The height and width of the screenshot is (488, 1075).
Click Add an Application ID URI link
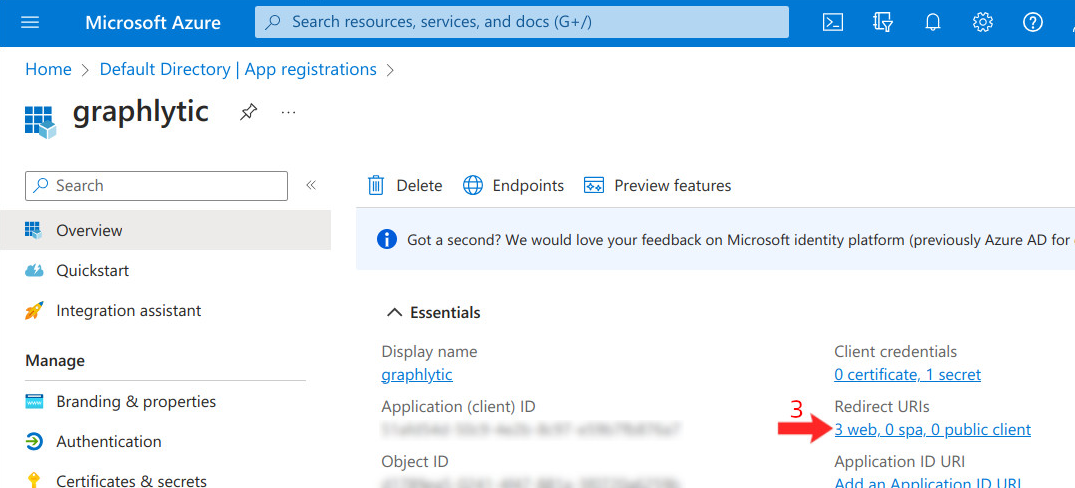(928, 483)
